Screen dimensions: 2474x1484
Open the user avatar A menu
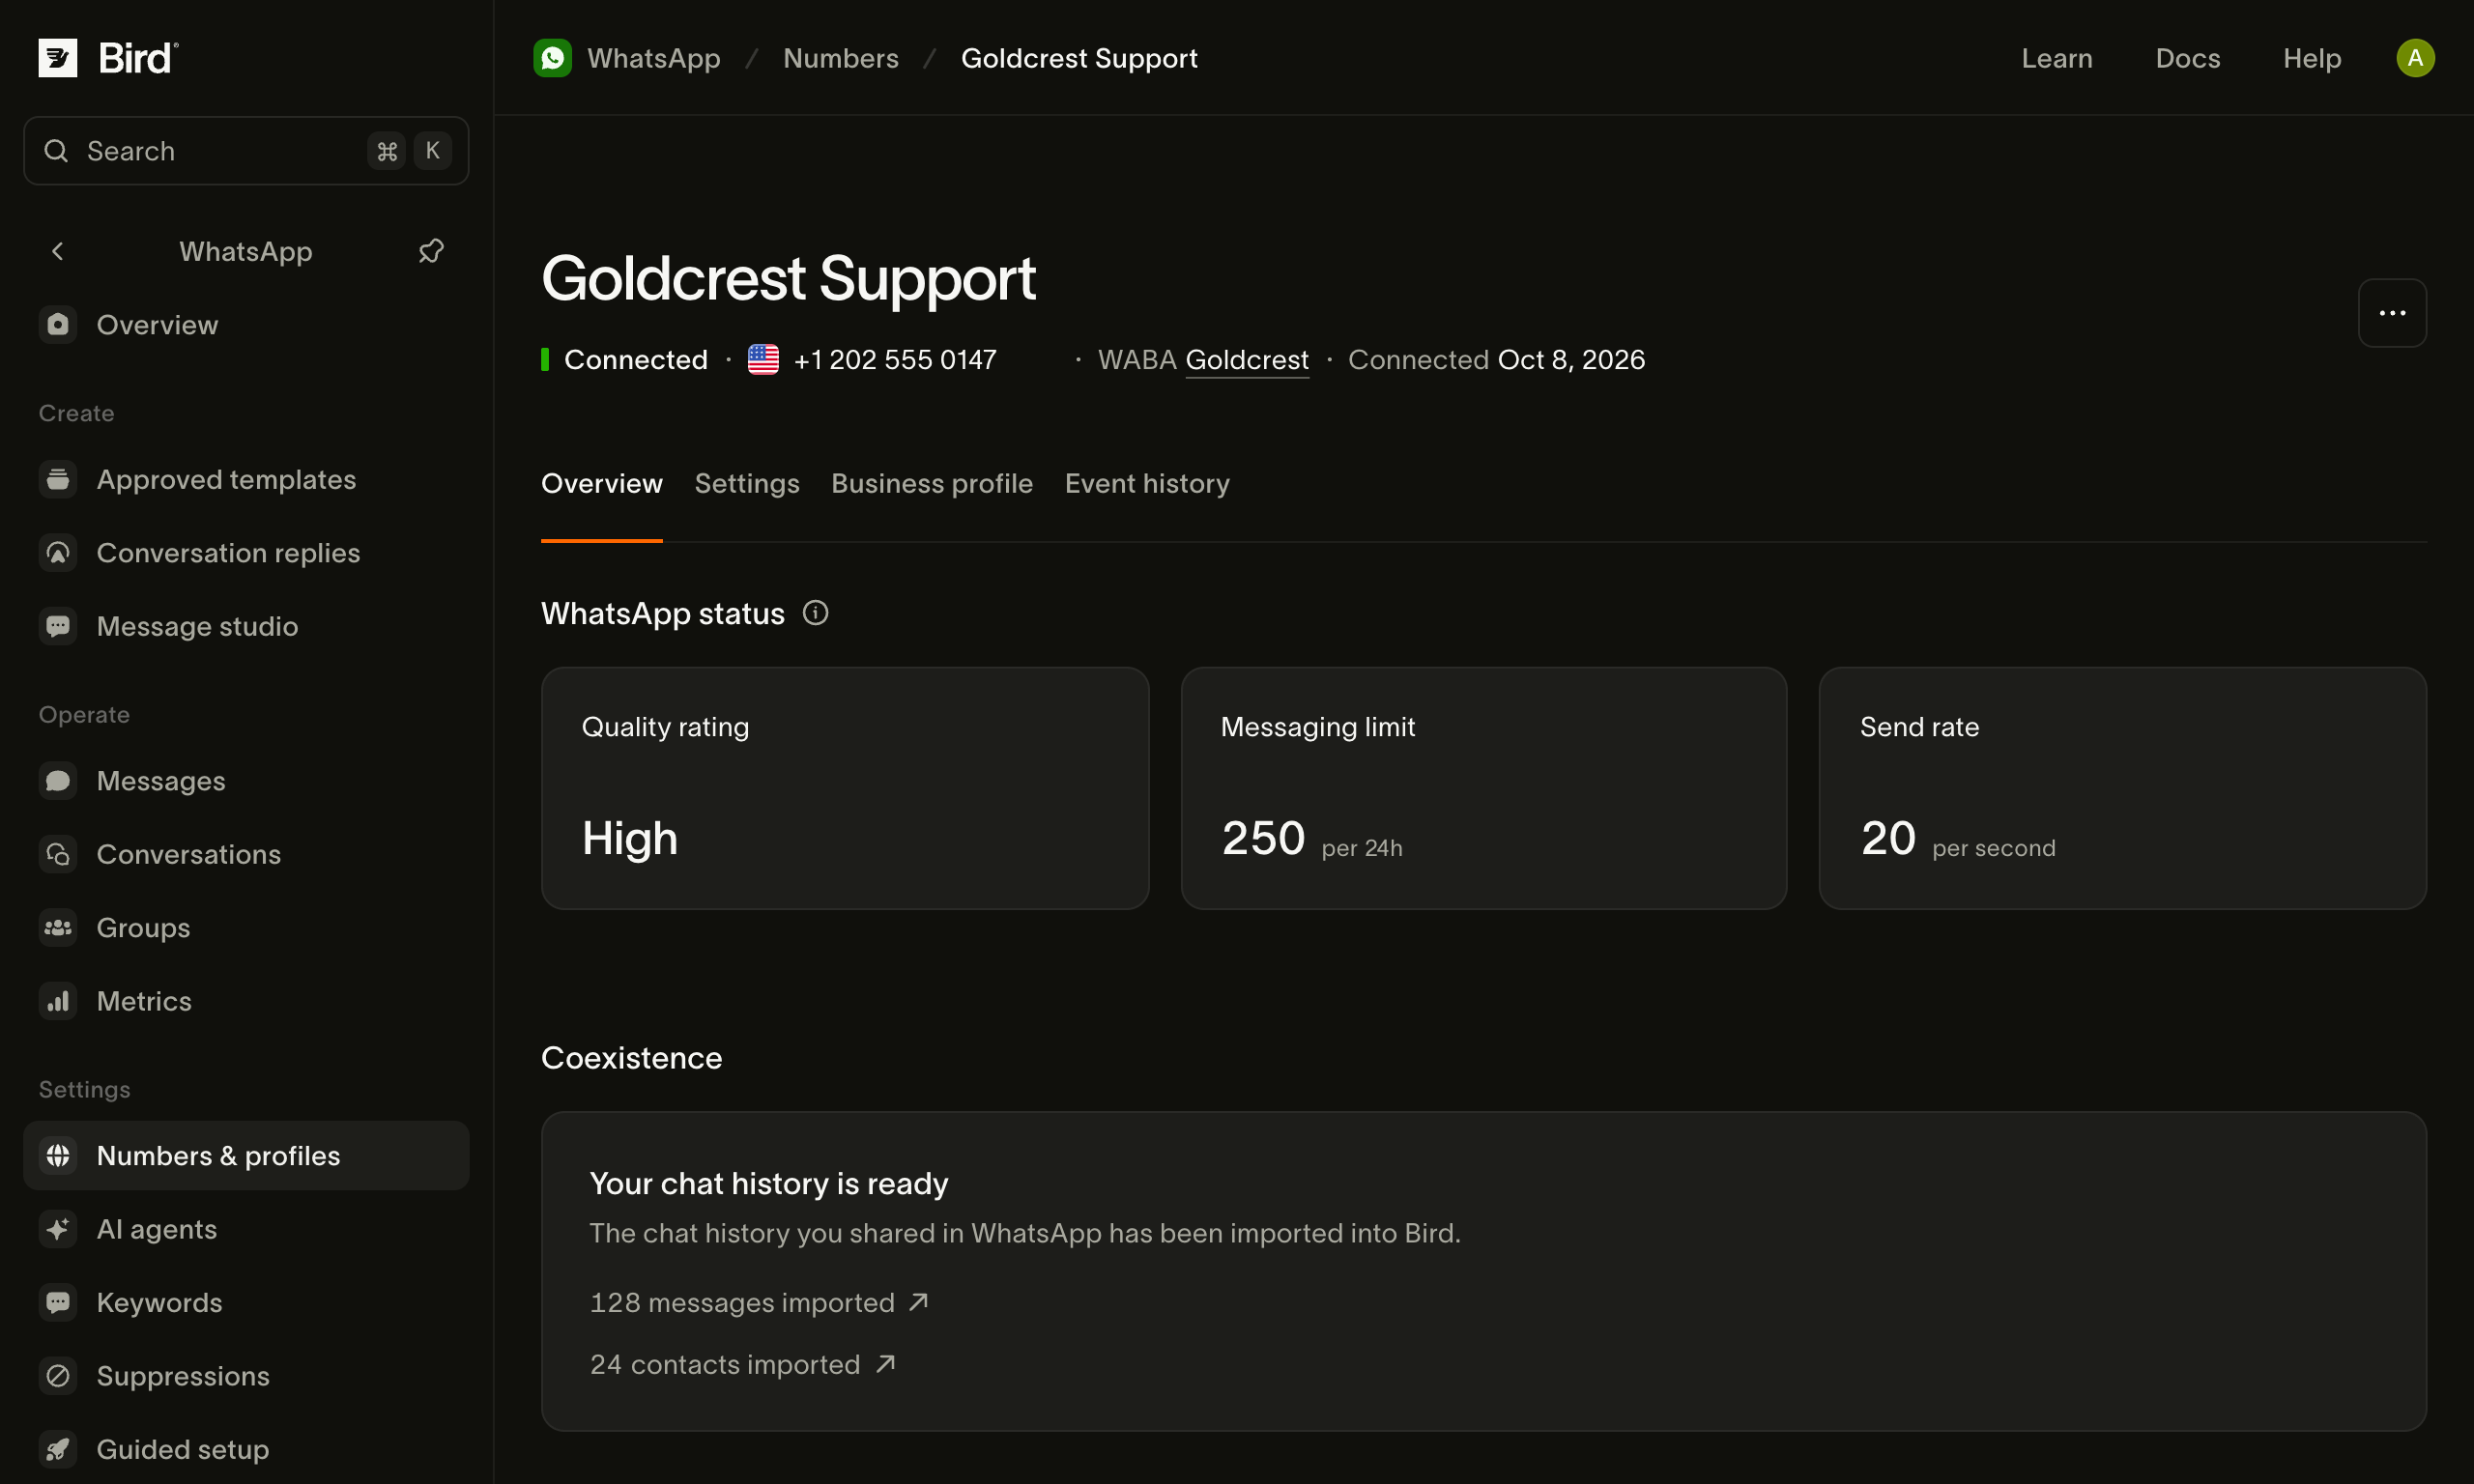tap(2415, 58)
